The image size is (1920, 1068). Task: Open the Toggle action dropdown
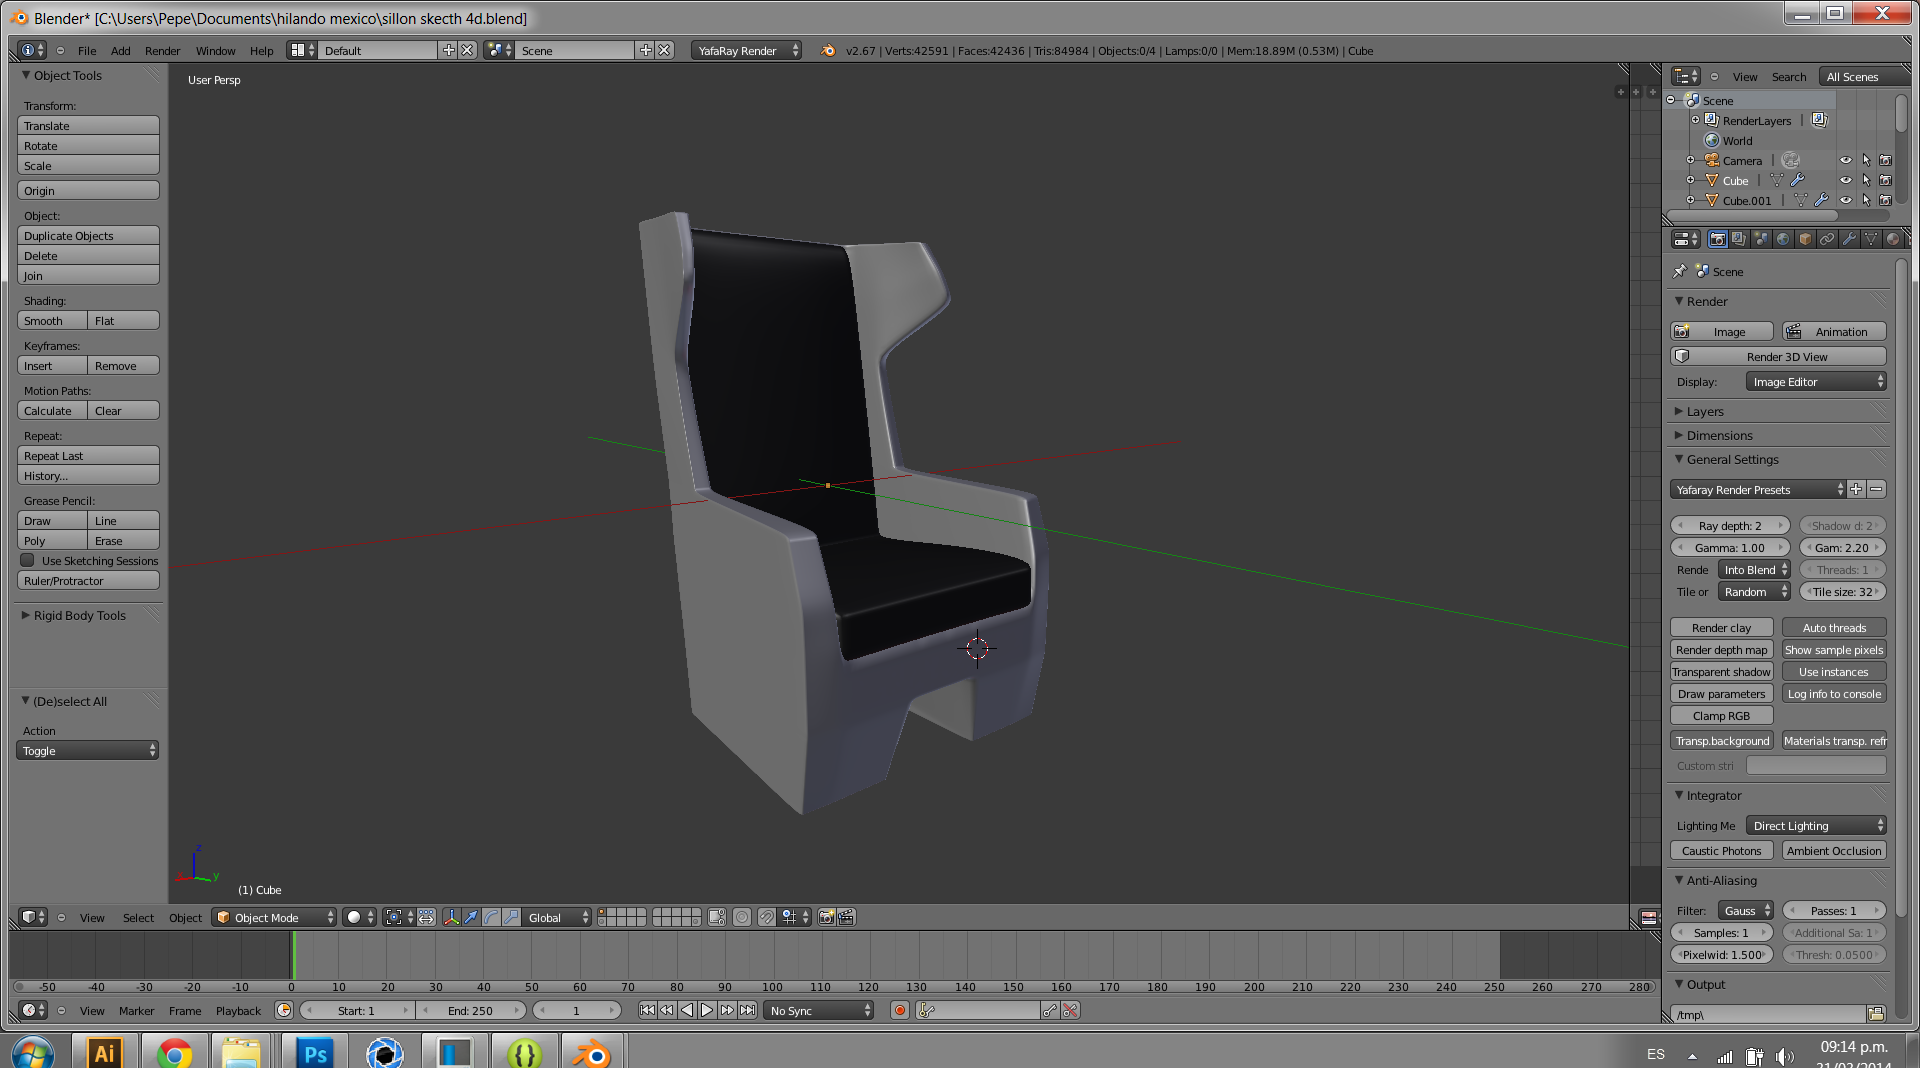(88, 751)
